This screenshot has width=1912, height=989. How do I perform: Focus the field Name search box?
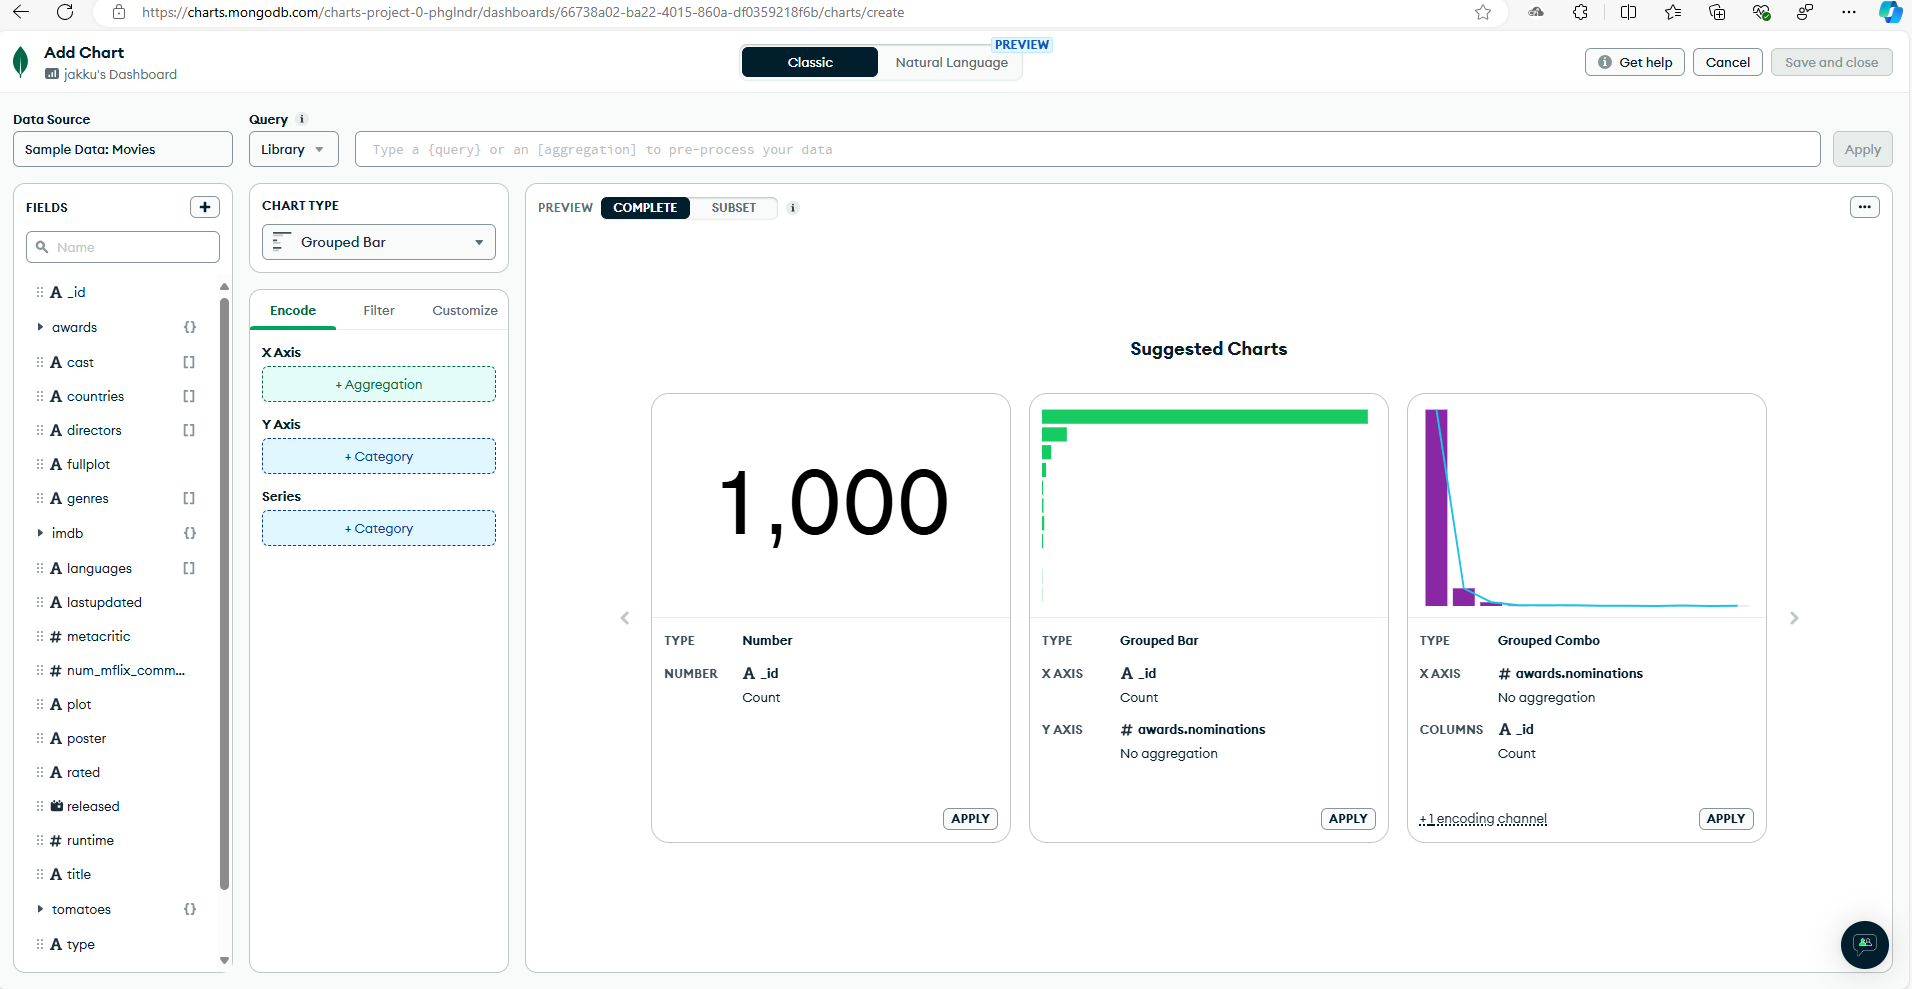coord(123,247)
